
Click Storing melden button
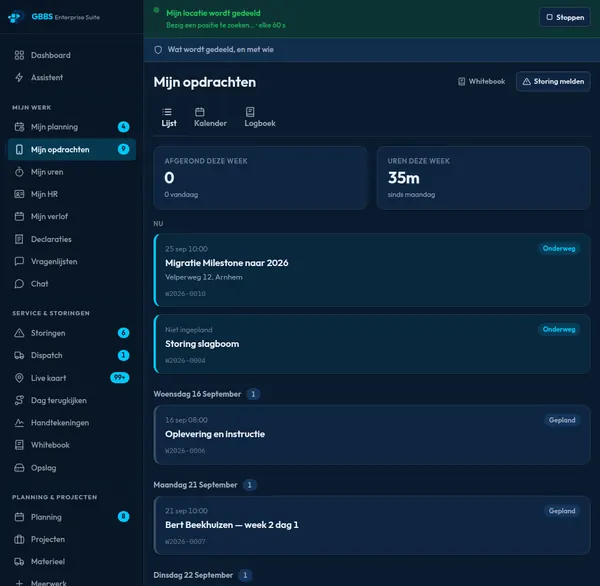(x=553, y=81)
